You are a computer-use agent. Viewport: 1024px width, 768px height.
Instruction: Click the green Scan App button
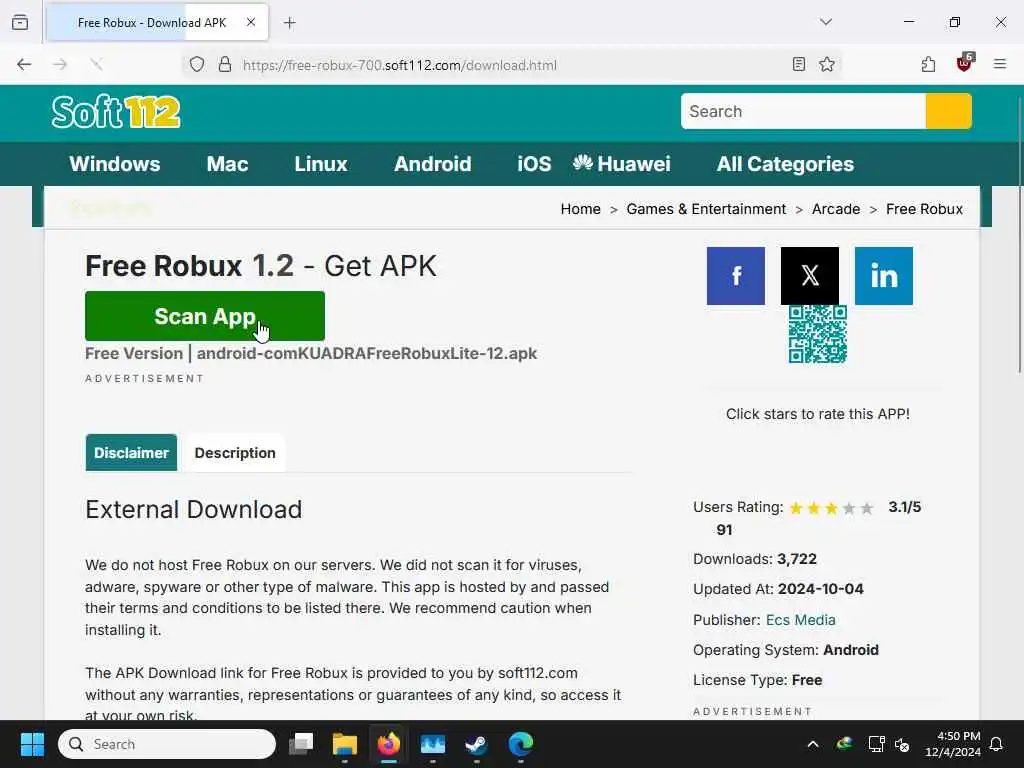click(204, 316)
